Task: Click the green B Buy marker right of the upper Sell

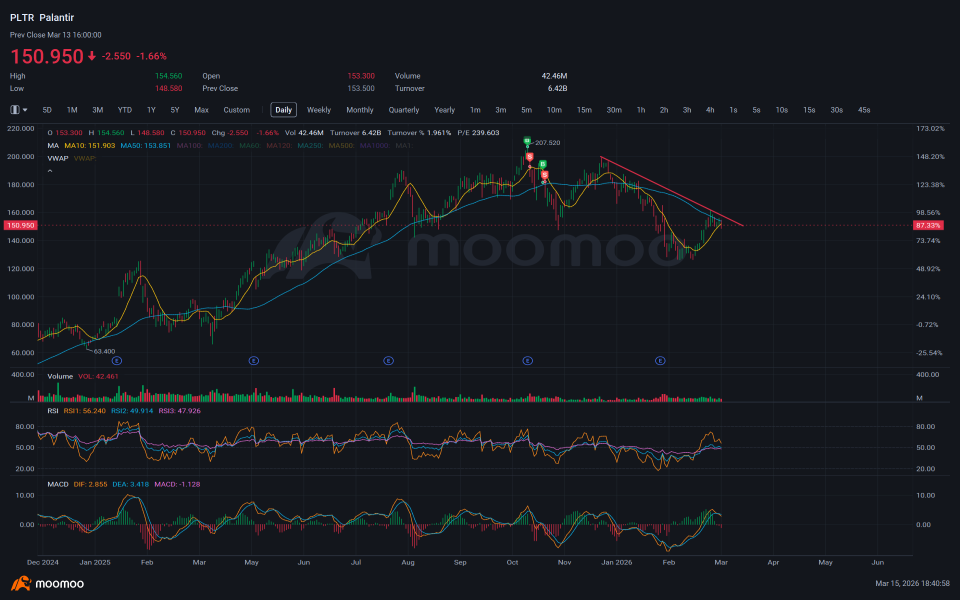Action: coord(542,165)
